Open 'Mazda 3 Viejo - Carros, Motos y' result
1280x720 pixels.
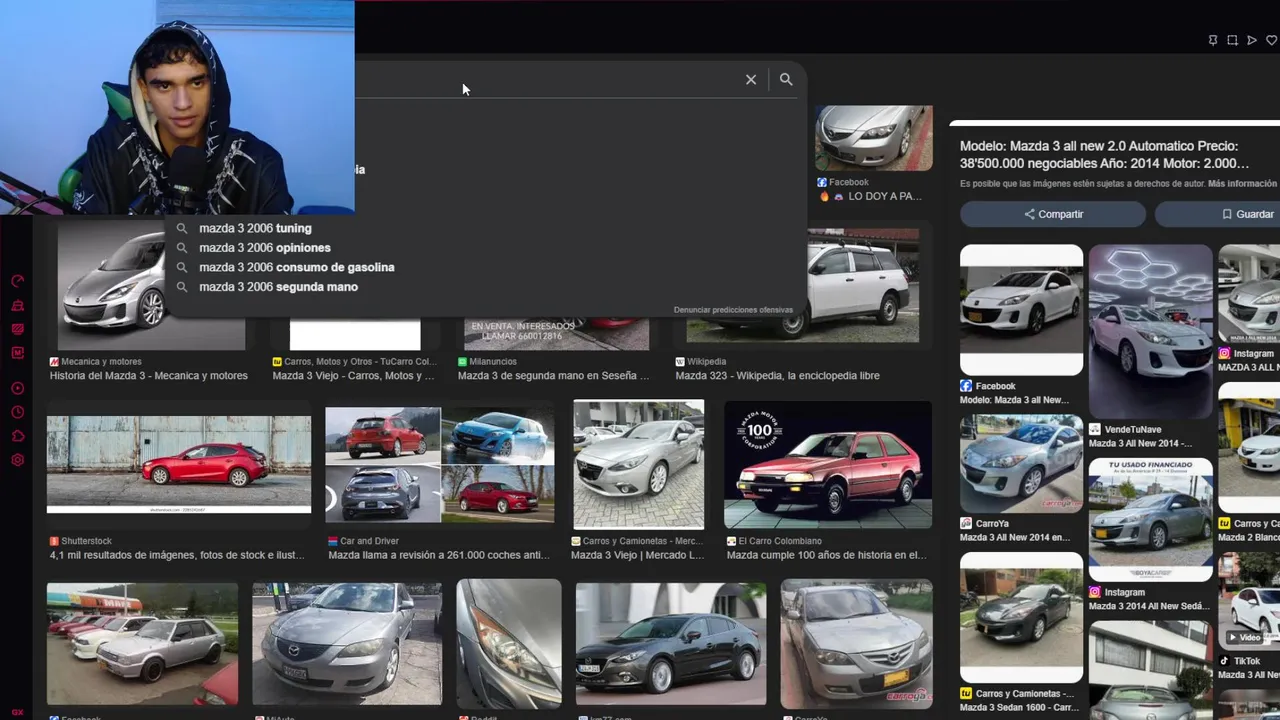[x=354, y=376]
